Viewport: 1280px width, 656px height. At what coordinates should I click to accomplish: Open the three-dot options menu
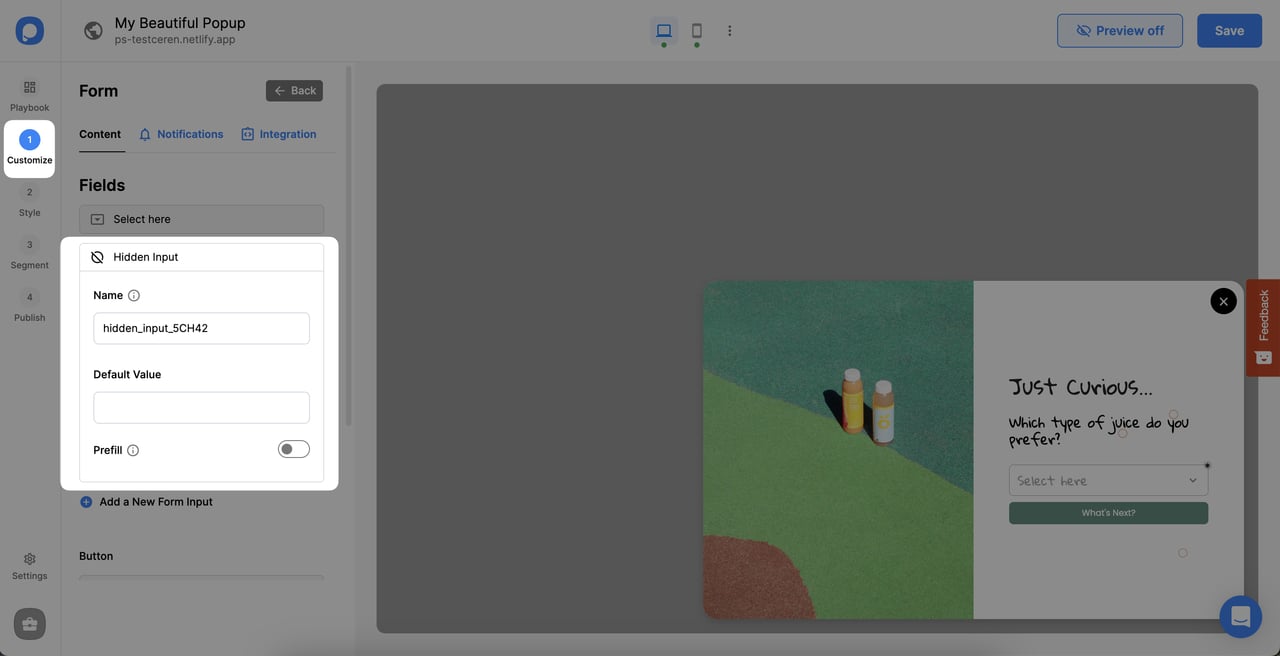730,31
